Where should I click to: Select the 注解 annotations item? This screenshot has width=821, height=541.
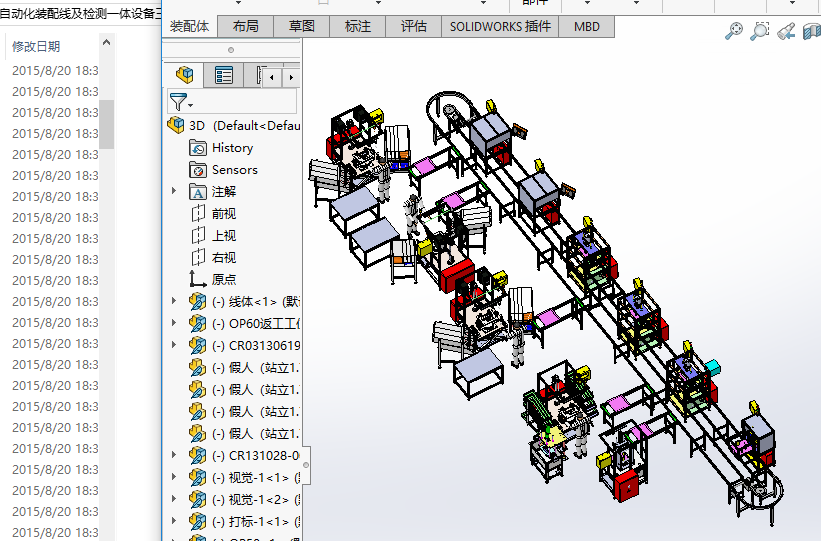point(224,192)
